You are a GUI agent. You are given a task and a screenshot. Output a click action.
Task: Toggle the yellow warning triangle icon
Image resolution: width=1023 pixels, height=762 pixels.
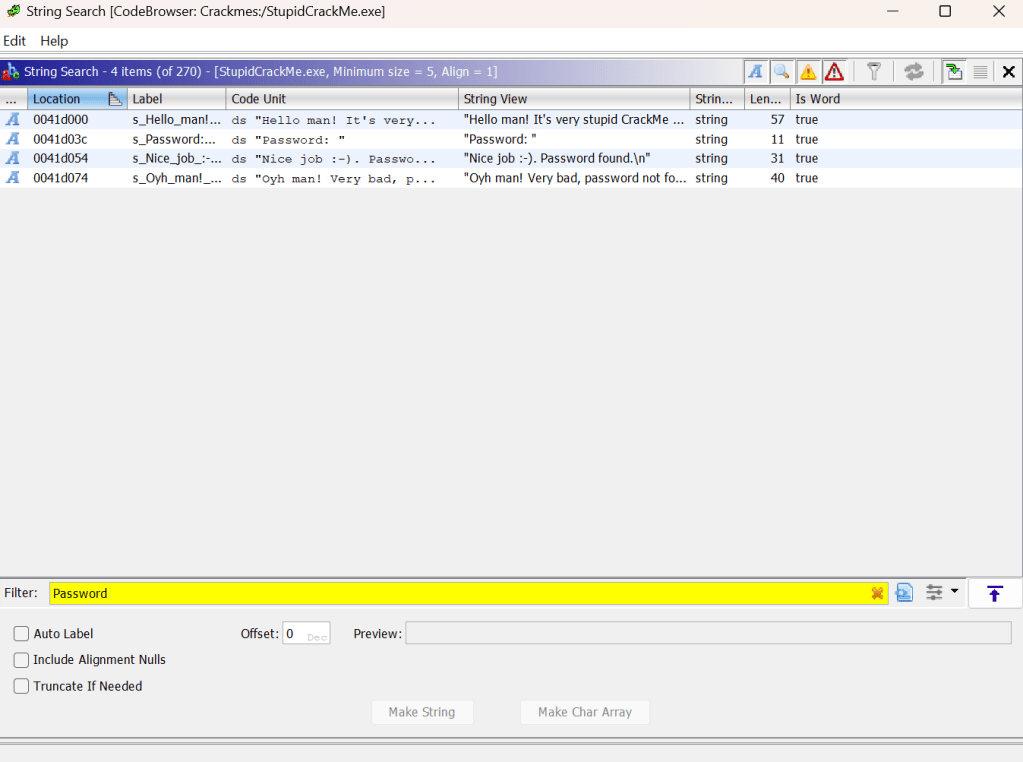pos(808,72)
